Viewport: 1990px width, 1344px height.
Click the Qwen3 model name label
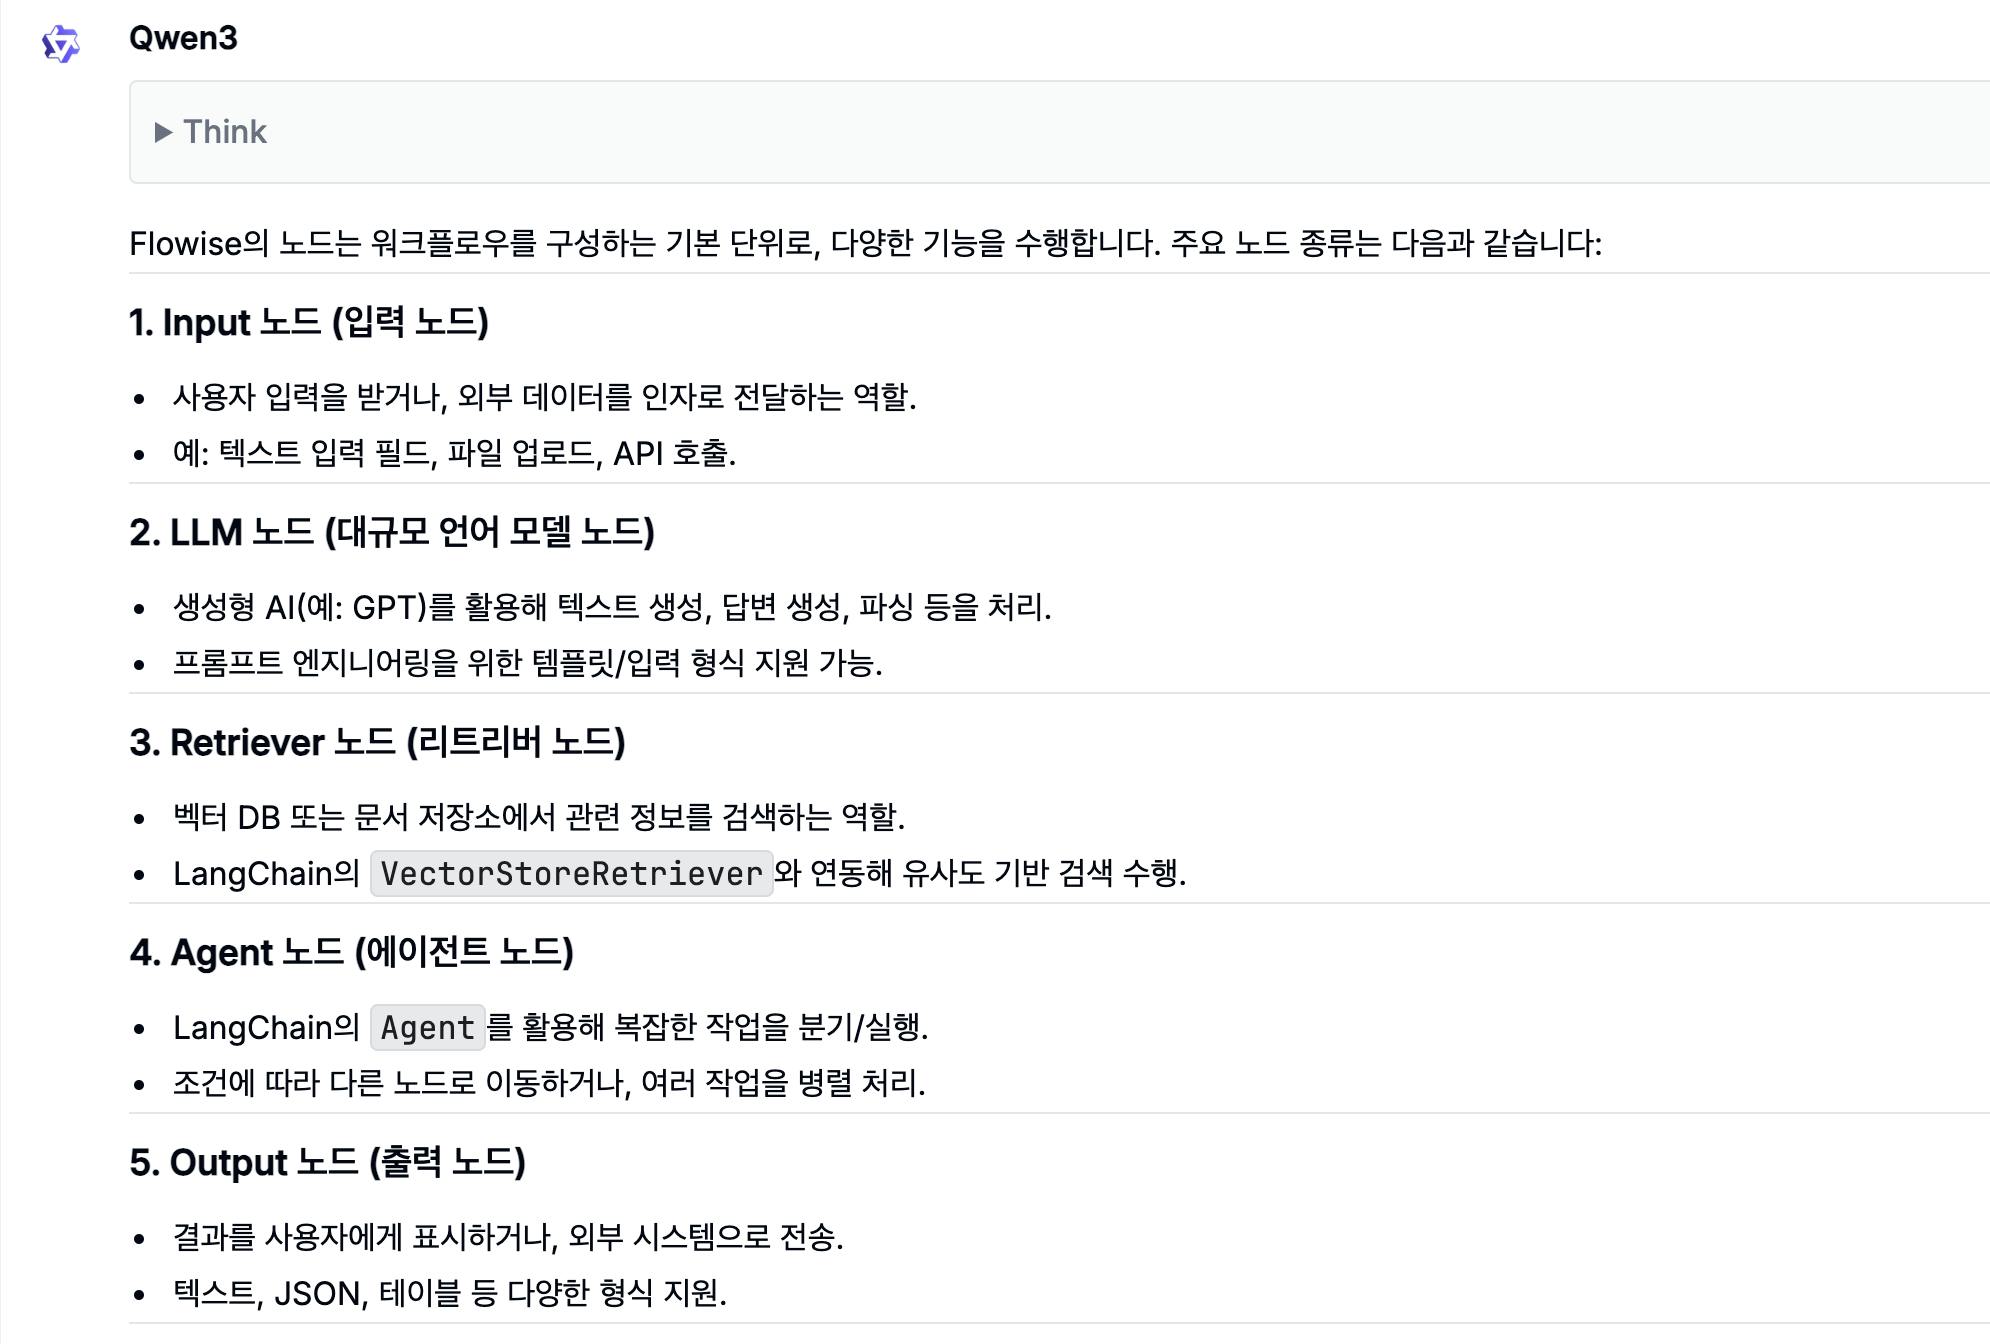(x=183, y=38)
